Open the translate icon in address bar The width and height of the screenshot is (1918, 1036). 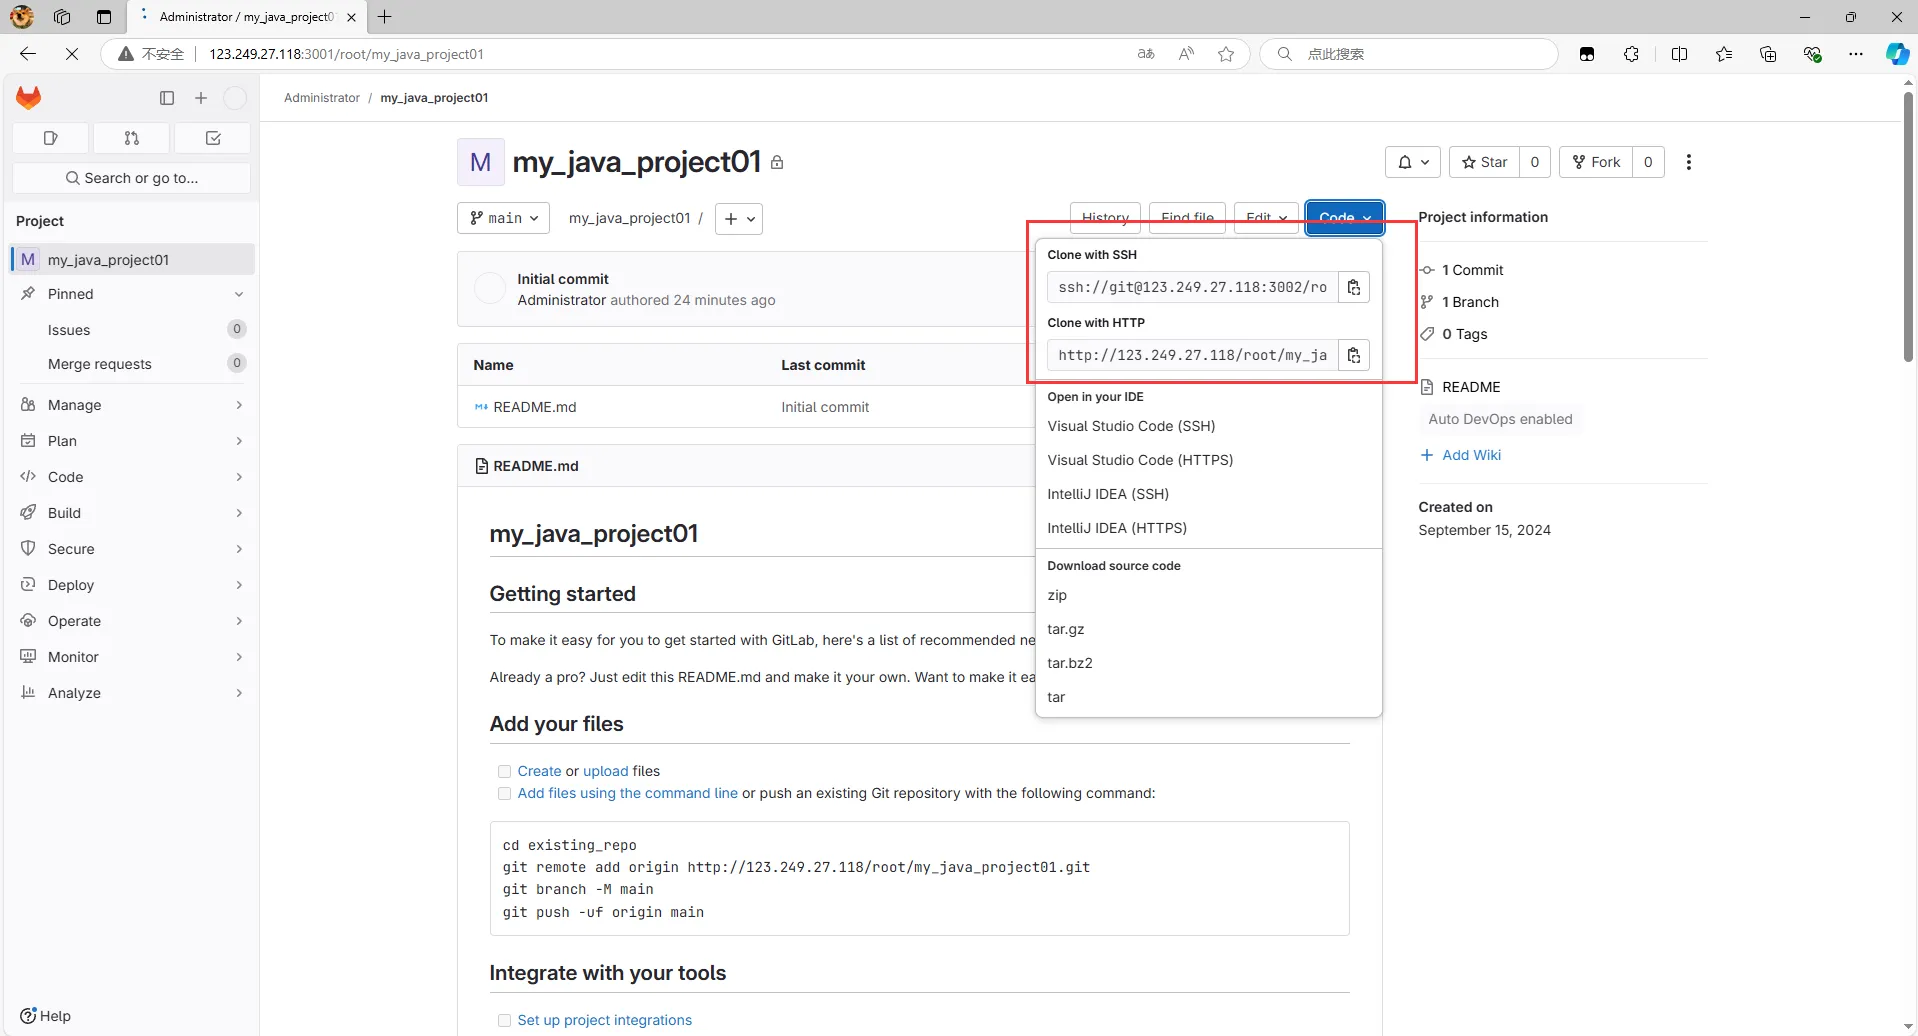pos(1146,54)
